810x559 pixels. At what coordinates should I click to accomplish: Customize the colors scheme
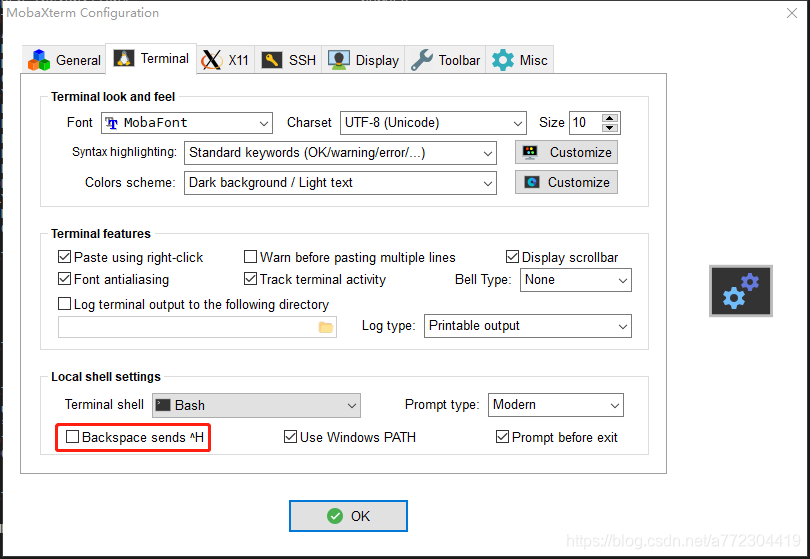(x=566, y=182)
